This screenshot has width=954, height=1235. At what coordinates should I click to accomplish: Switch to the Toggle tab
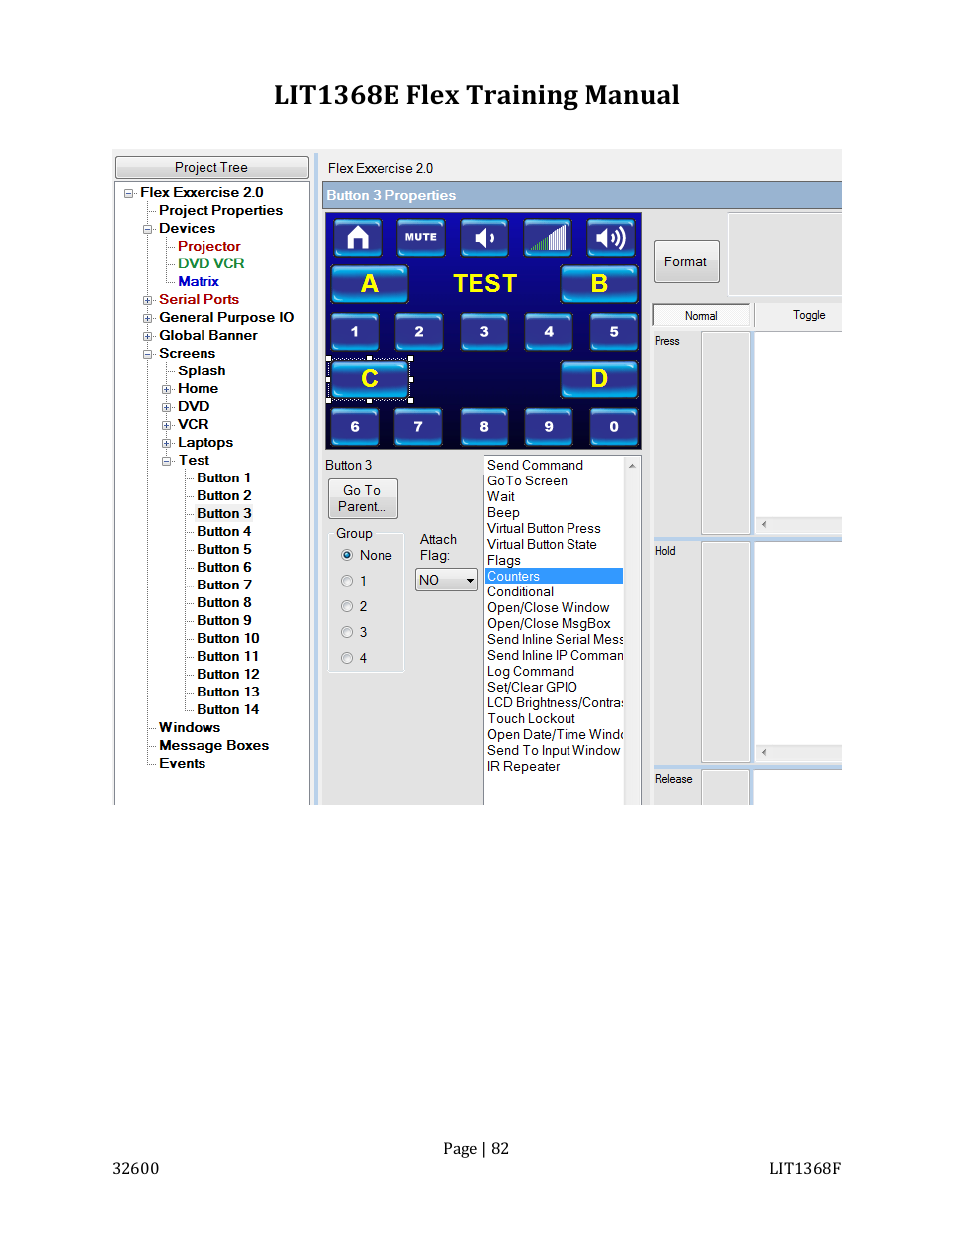pos(809,315)
